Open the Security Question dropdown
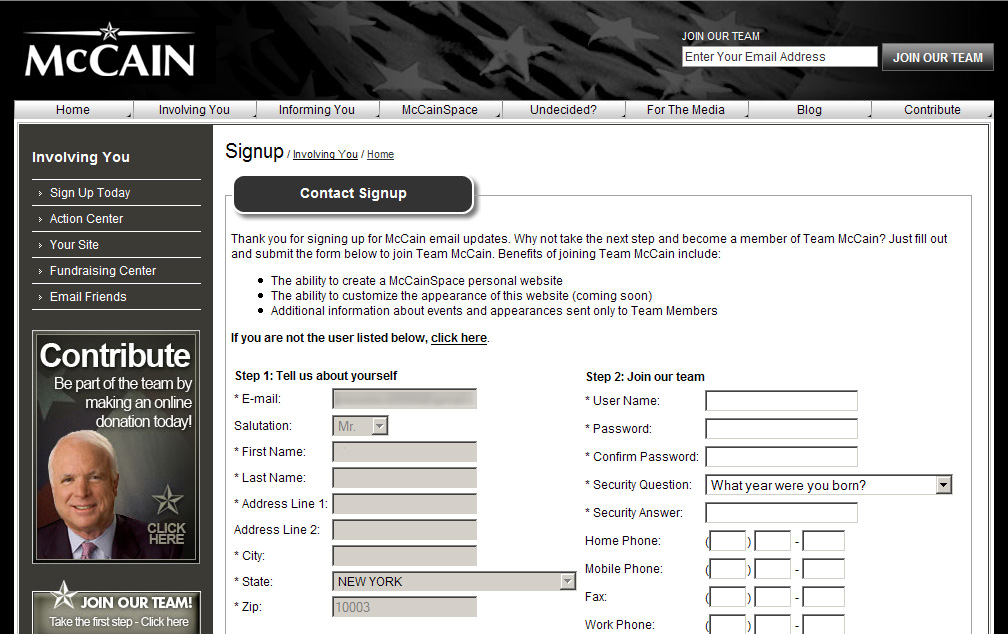 (x=828, y=485)
